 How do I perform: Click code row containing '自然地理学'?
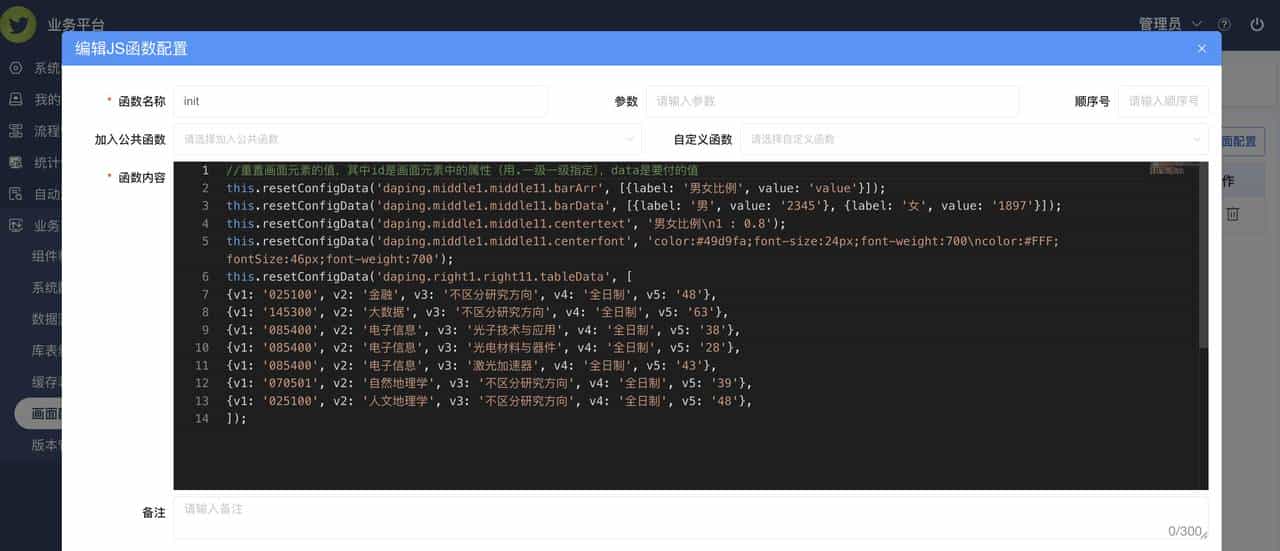tap(489, 383)
